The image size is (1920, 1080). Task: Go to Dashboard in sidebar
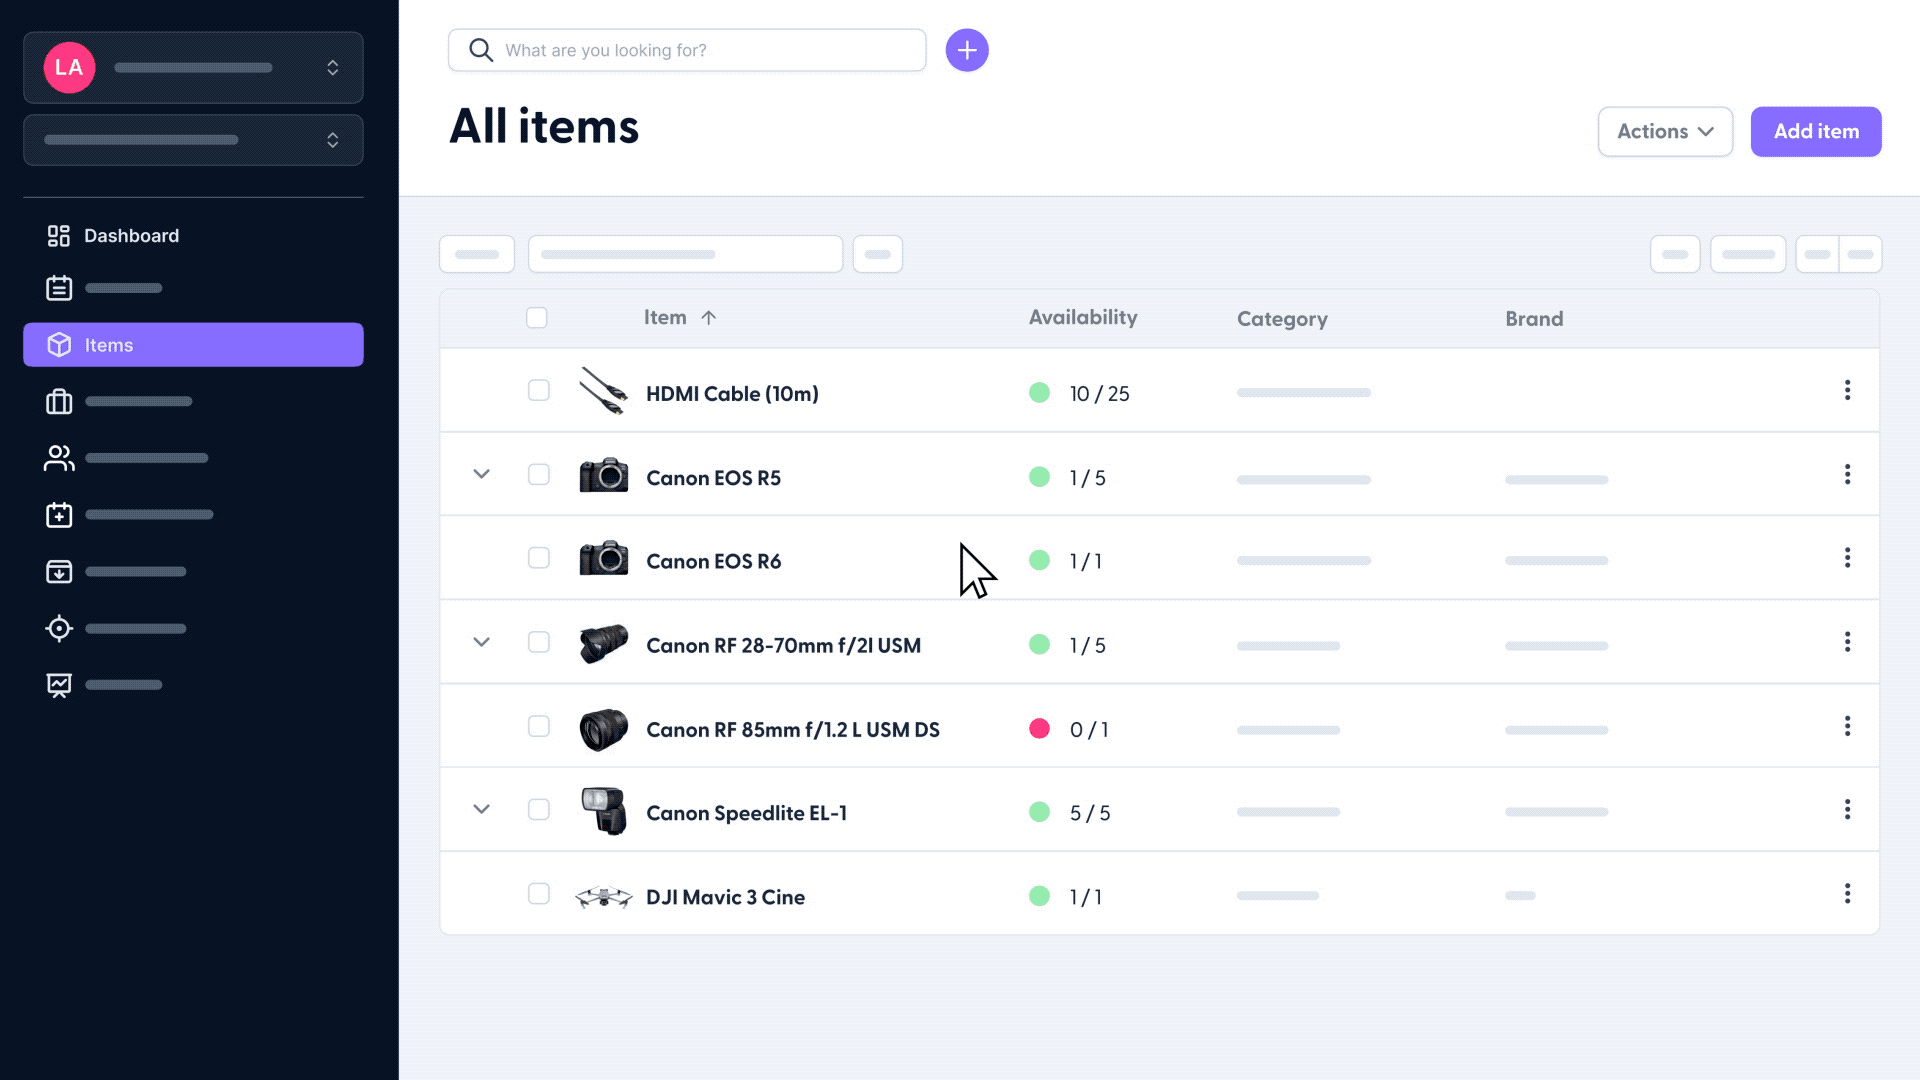(131, 236)
